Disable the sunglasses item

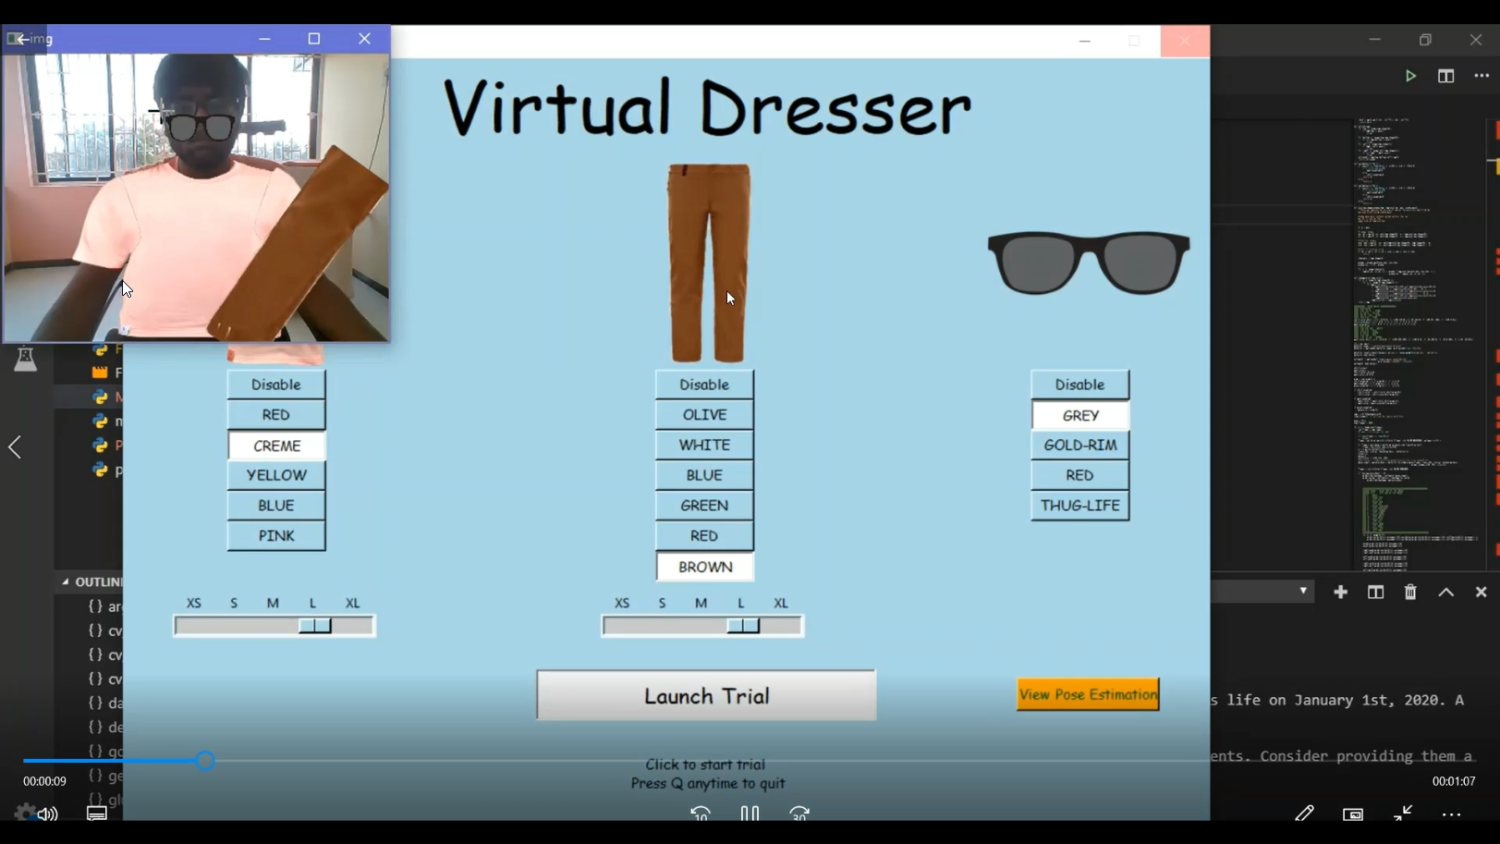tap(1080, 384)
